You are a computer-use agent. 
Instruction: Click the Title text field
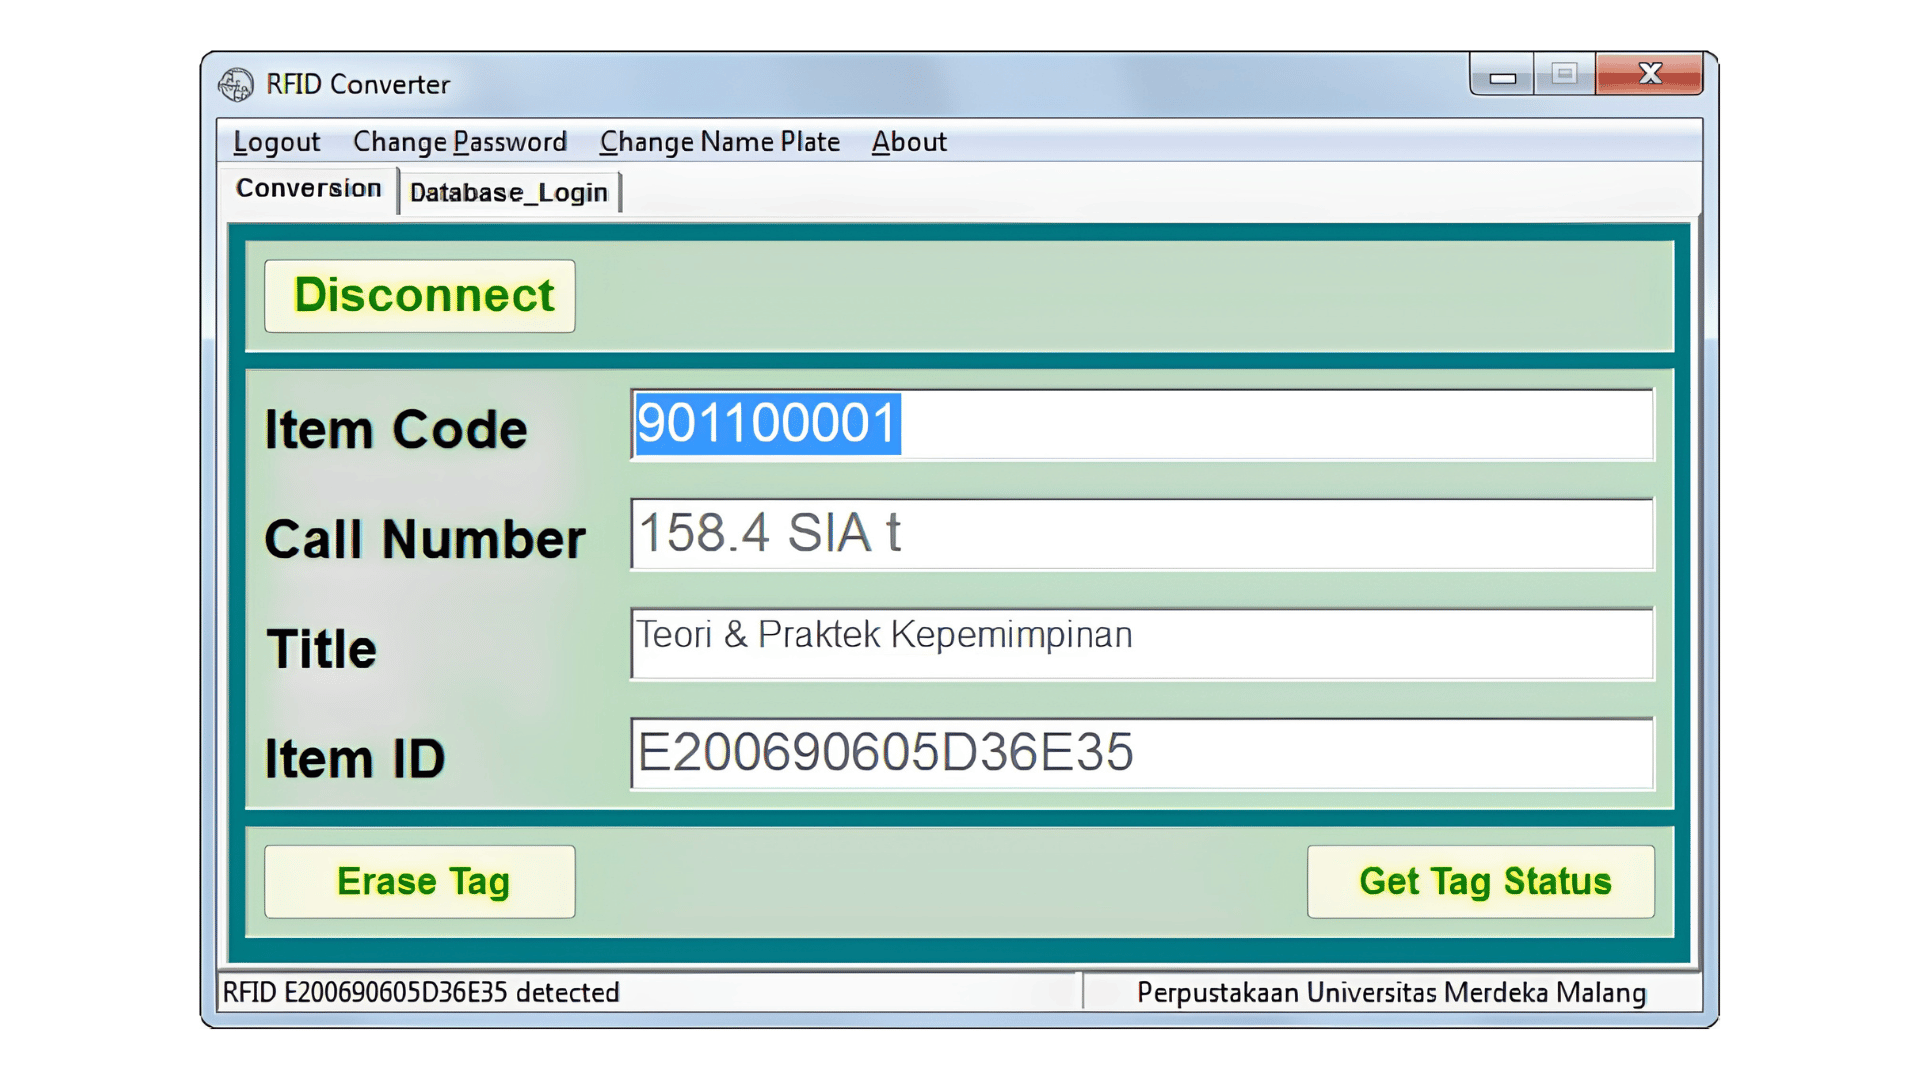point(1142,644)
